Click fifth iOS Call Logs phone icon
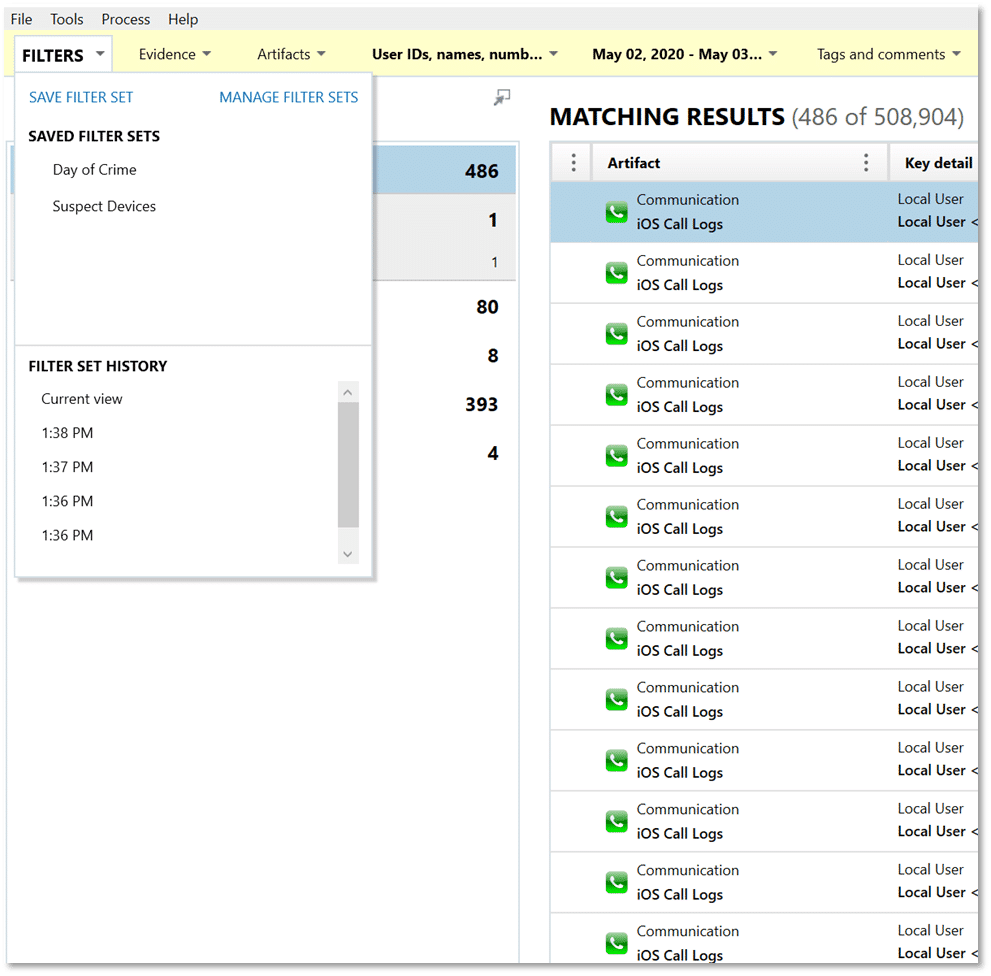Viewport: 991px width, 976px height. coord(616,455)
